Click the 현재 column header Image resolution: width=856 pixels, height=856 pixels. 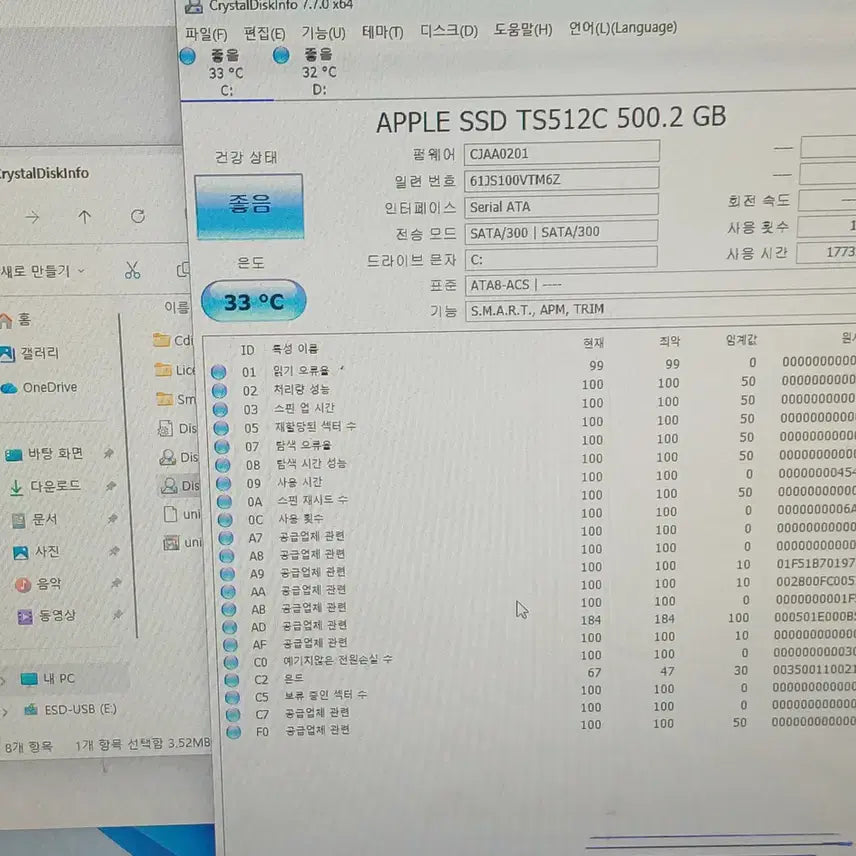pos(593,343)
